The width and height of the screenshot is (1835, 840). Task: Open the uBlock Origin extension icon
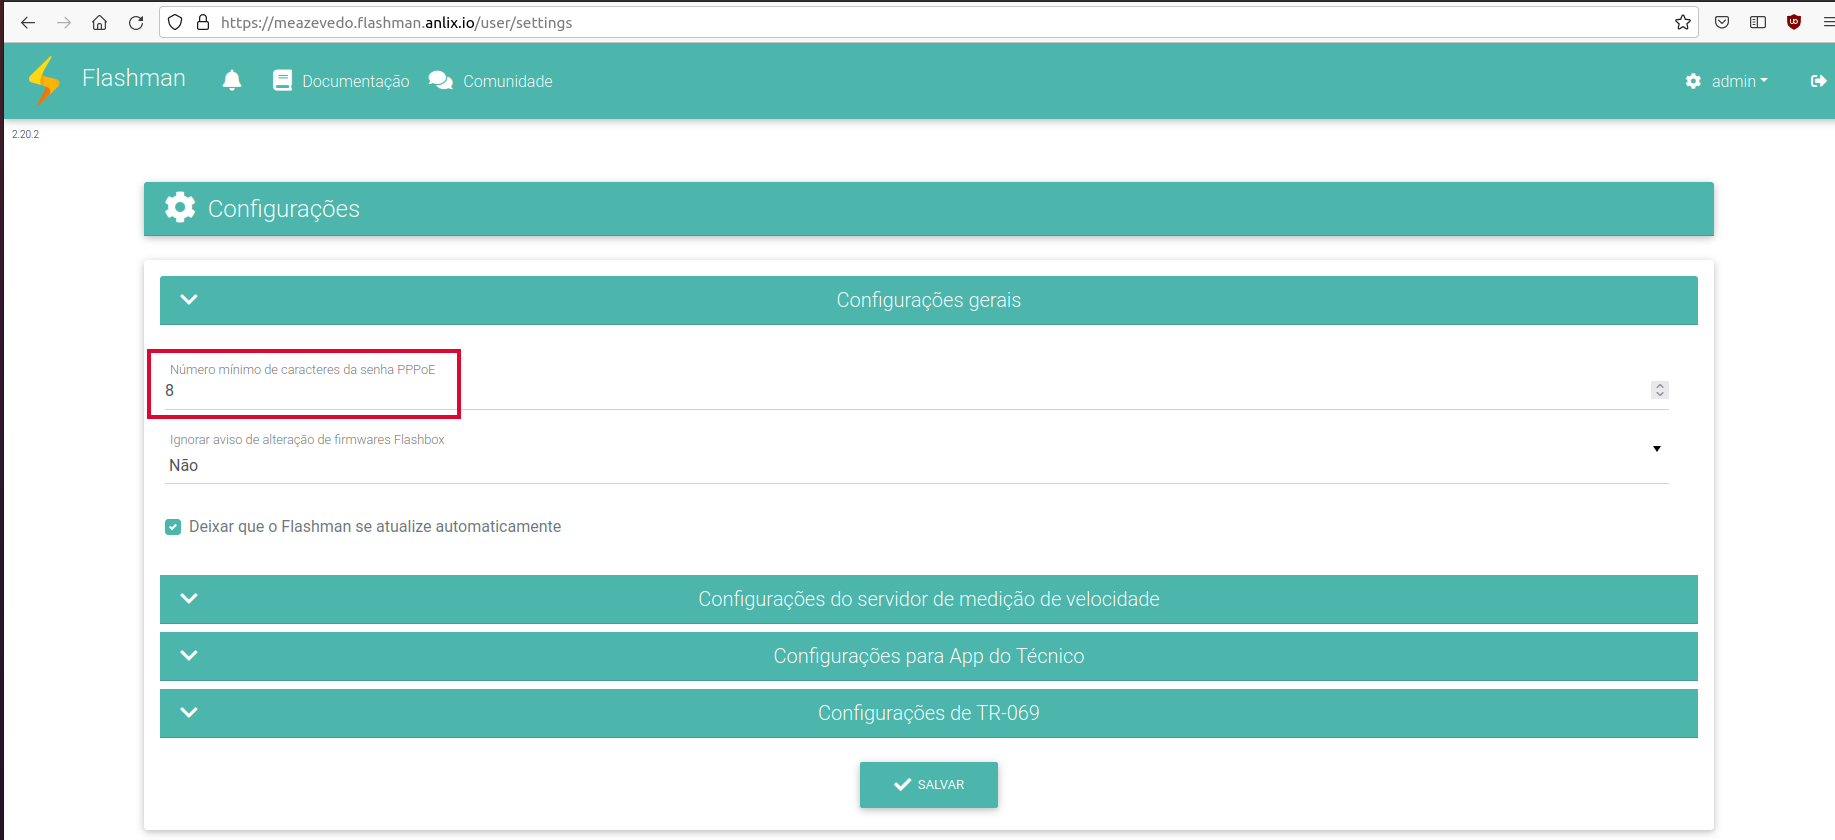coord(1794,22)
